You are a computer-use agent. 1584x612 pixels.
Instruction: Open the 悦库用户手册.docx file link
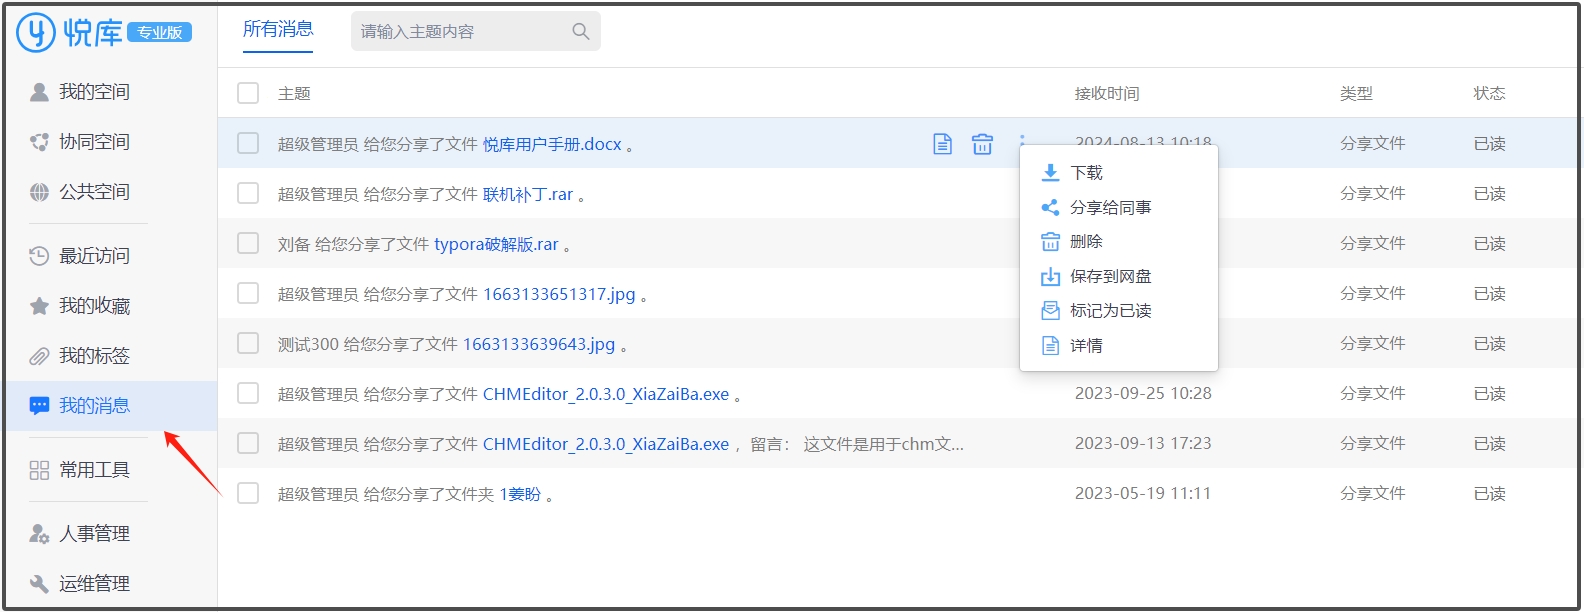click(552, 144)
